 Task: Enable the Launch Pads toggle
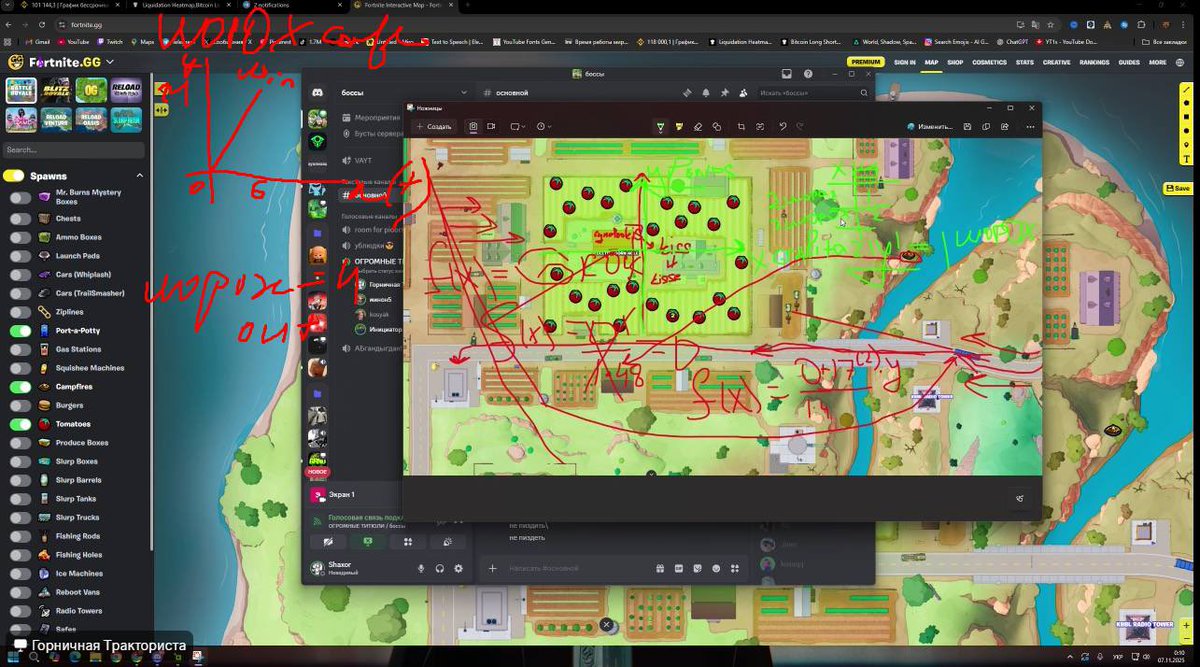coord(20,256)
